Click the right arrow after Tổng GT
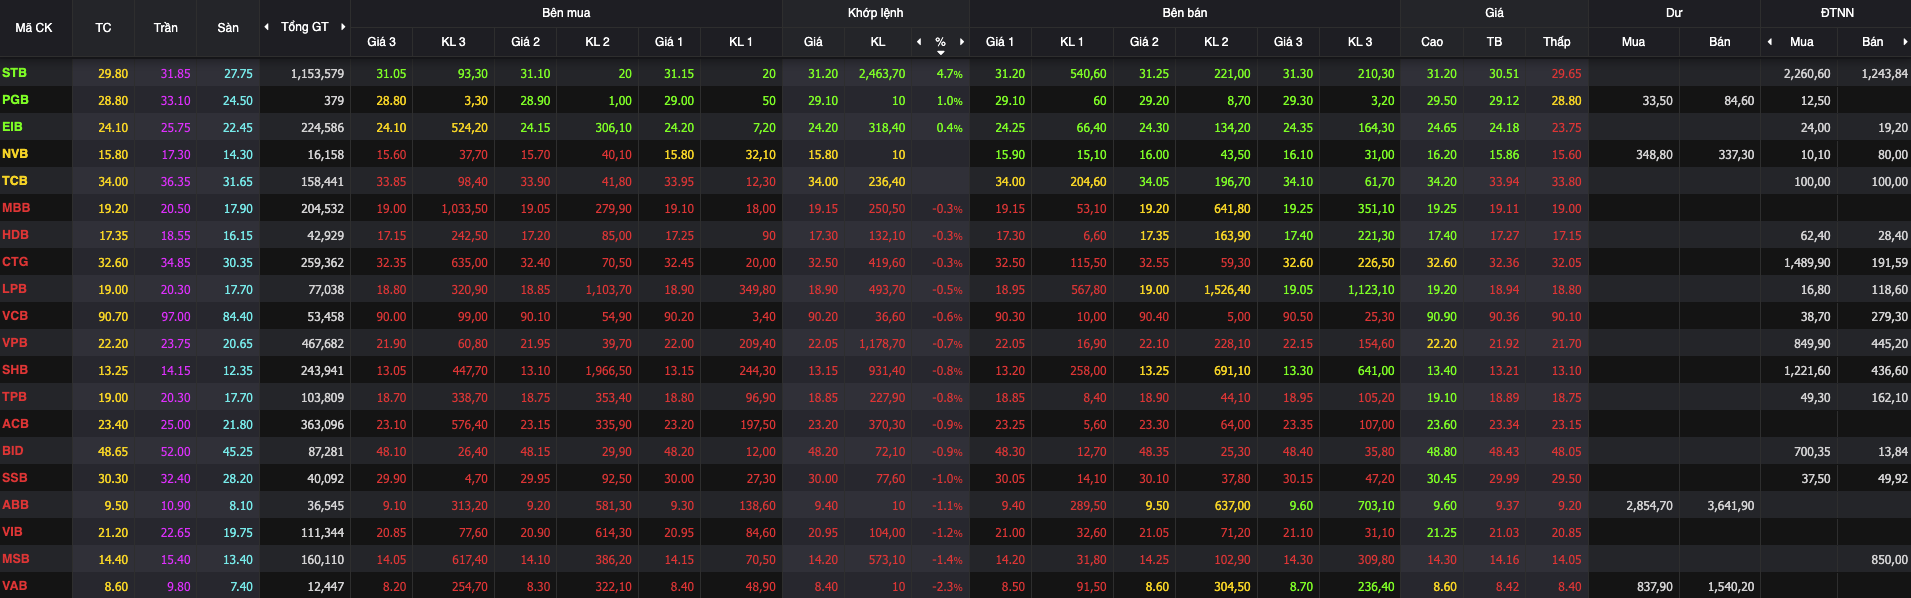The width and height of the screenshot is (1911, 598). pyautogui.click(x=343, y=27)
